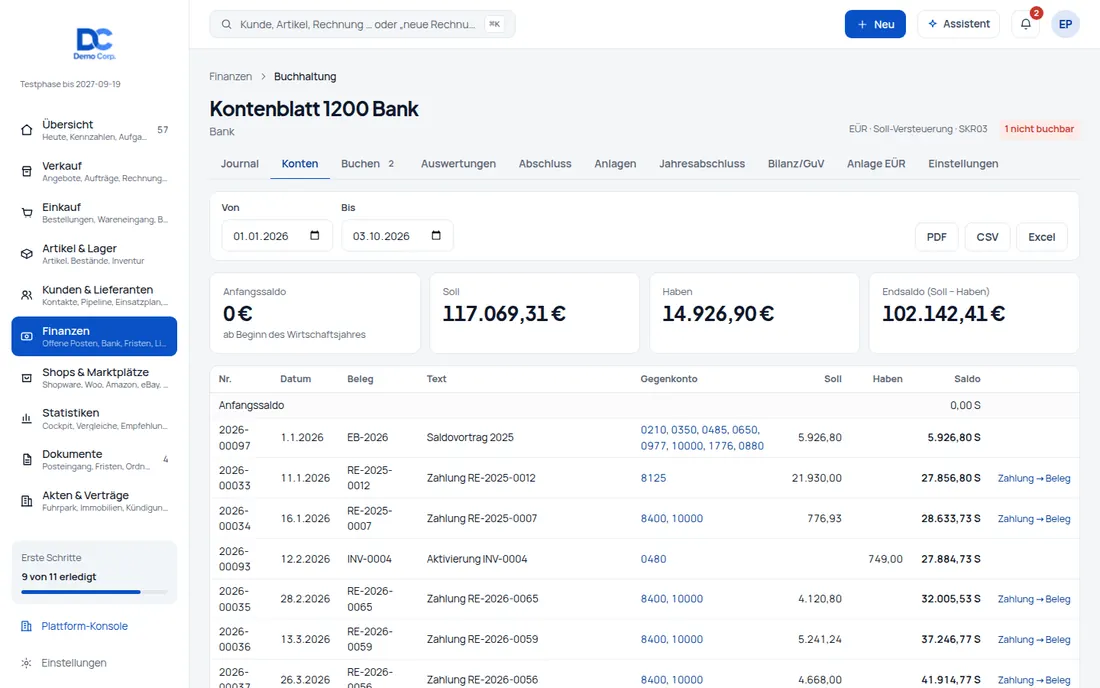Viewport: 1100px width, 688px height.
Task: Click the Soll total 117.069,31 €
Action: tap(504, 313)
